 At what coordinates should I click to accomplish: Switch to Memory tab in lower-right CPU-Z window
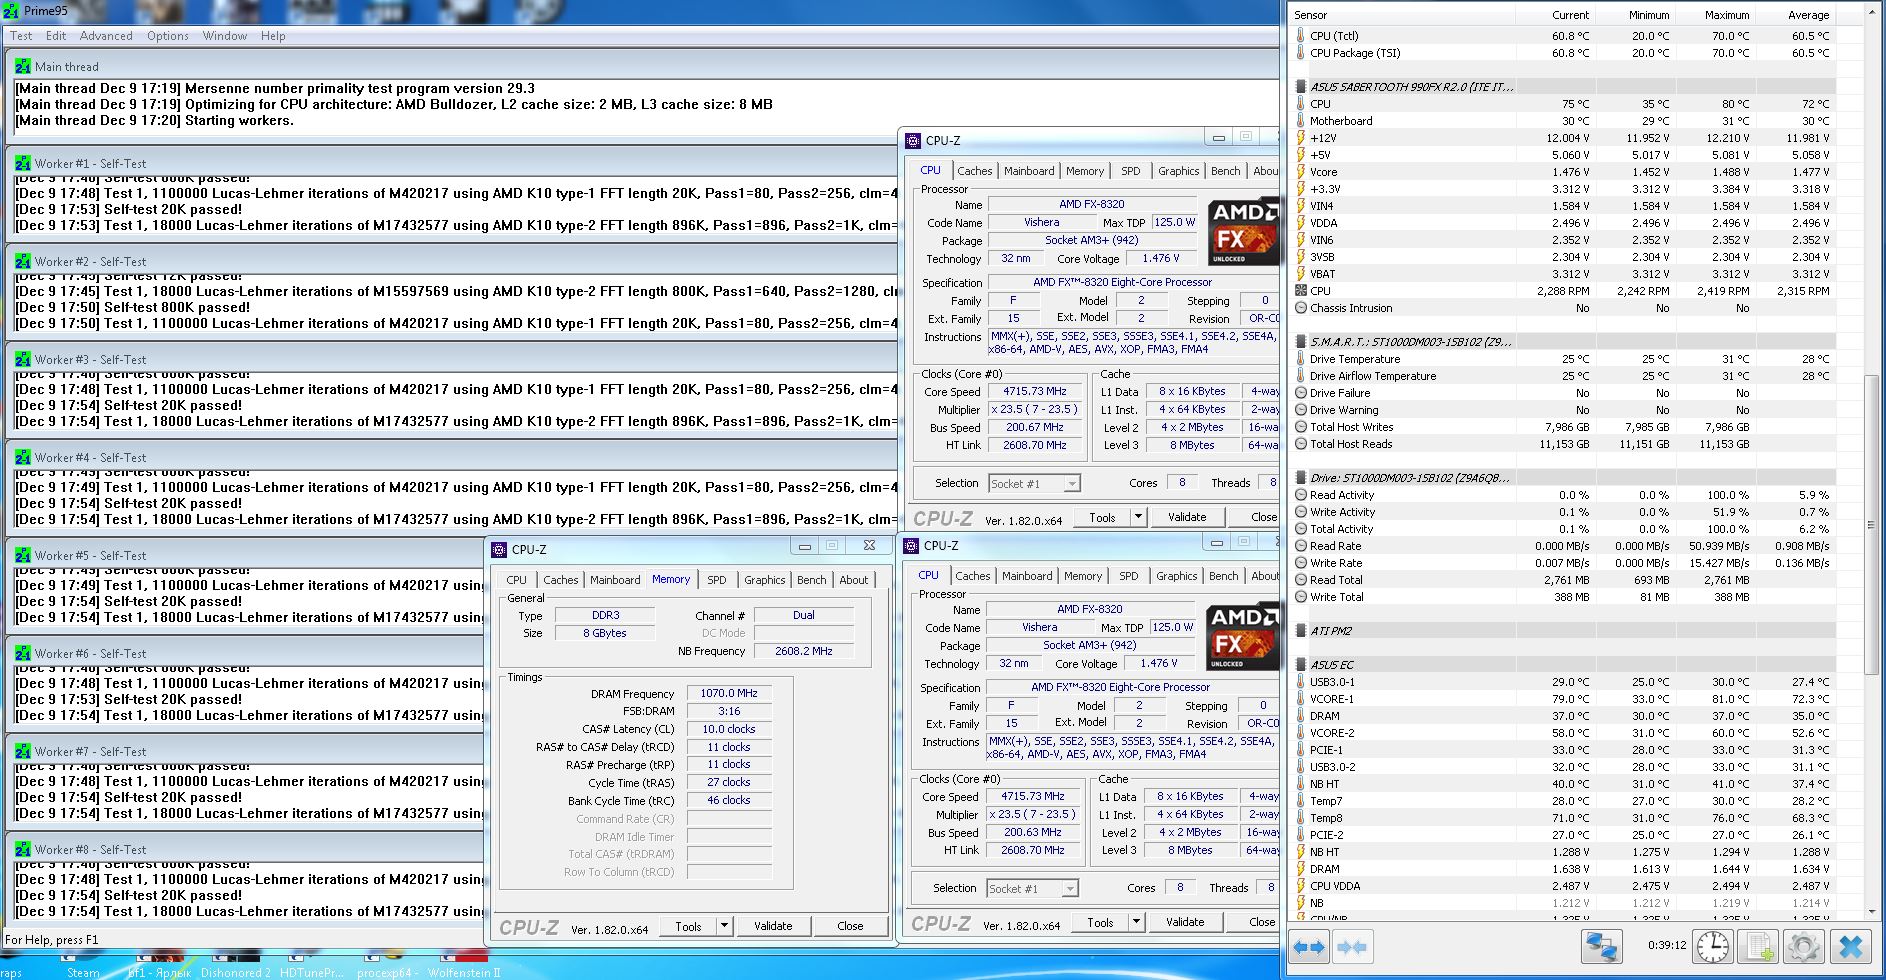(x=1083, y=576)
